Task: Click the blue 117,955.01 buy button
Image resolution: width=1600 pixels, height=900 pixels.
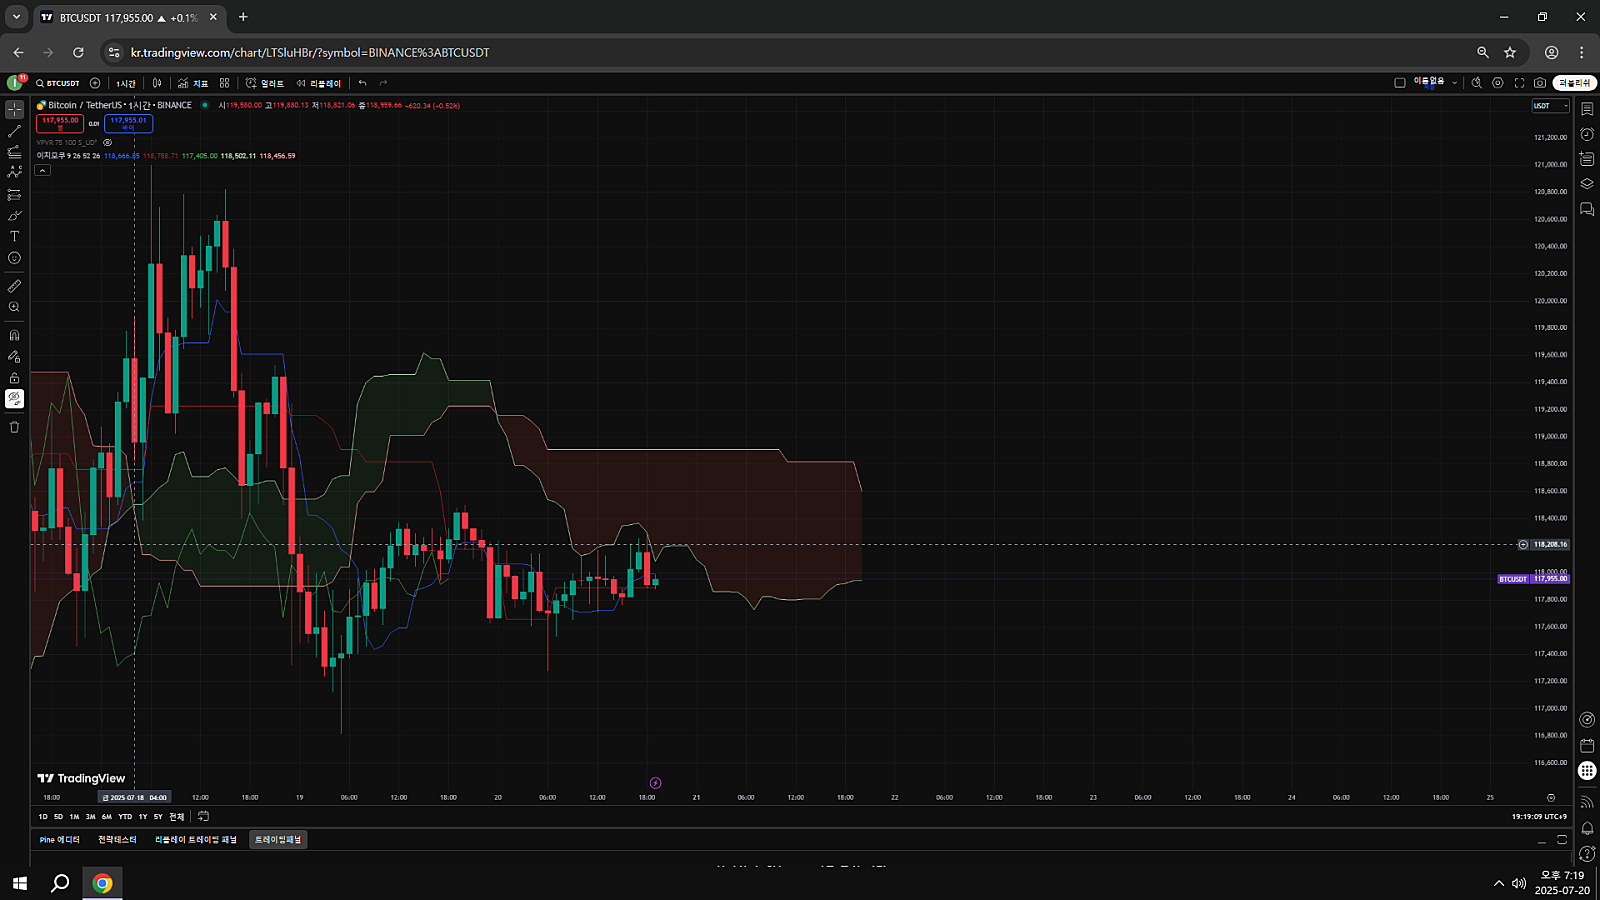Action: (128, 123)
